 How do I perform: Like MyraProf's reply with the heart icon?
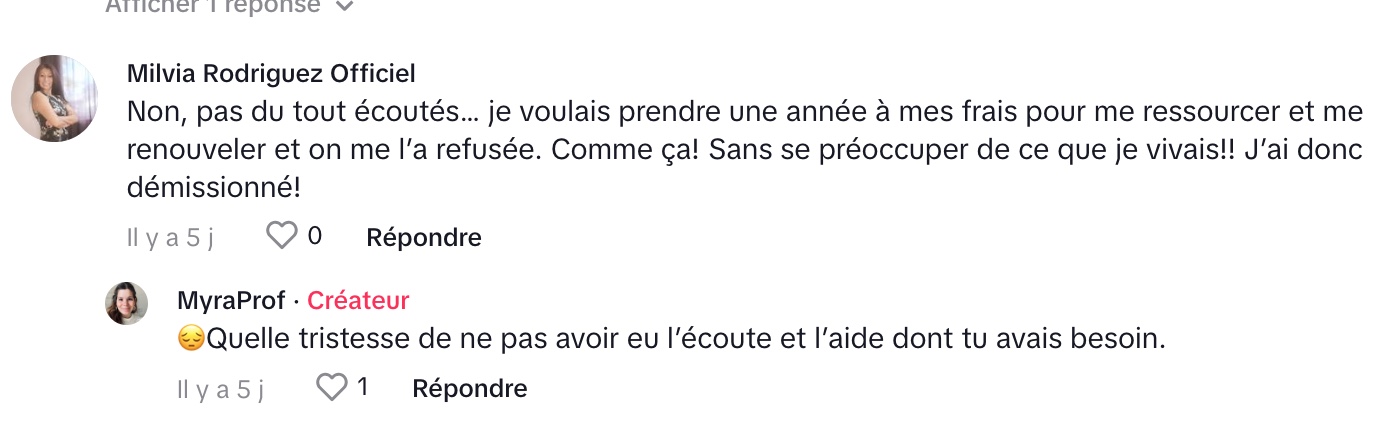tap(331, 386)
